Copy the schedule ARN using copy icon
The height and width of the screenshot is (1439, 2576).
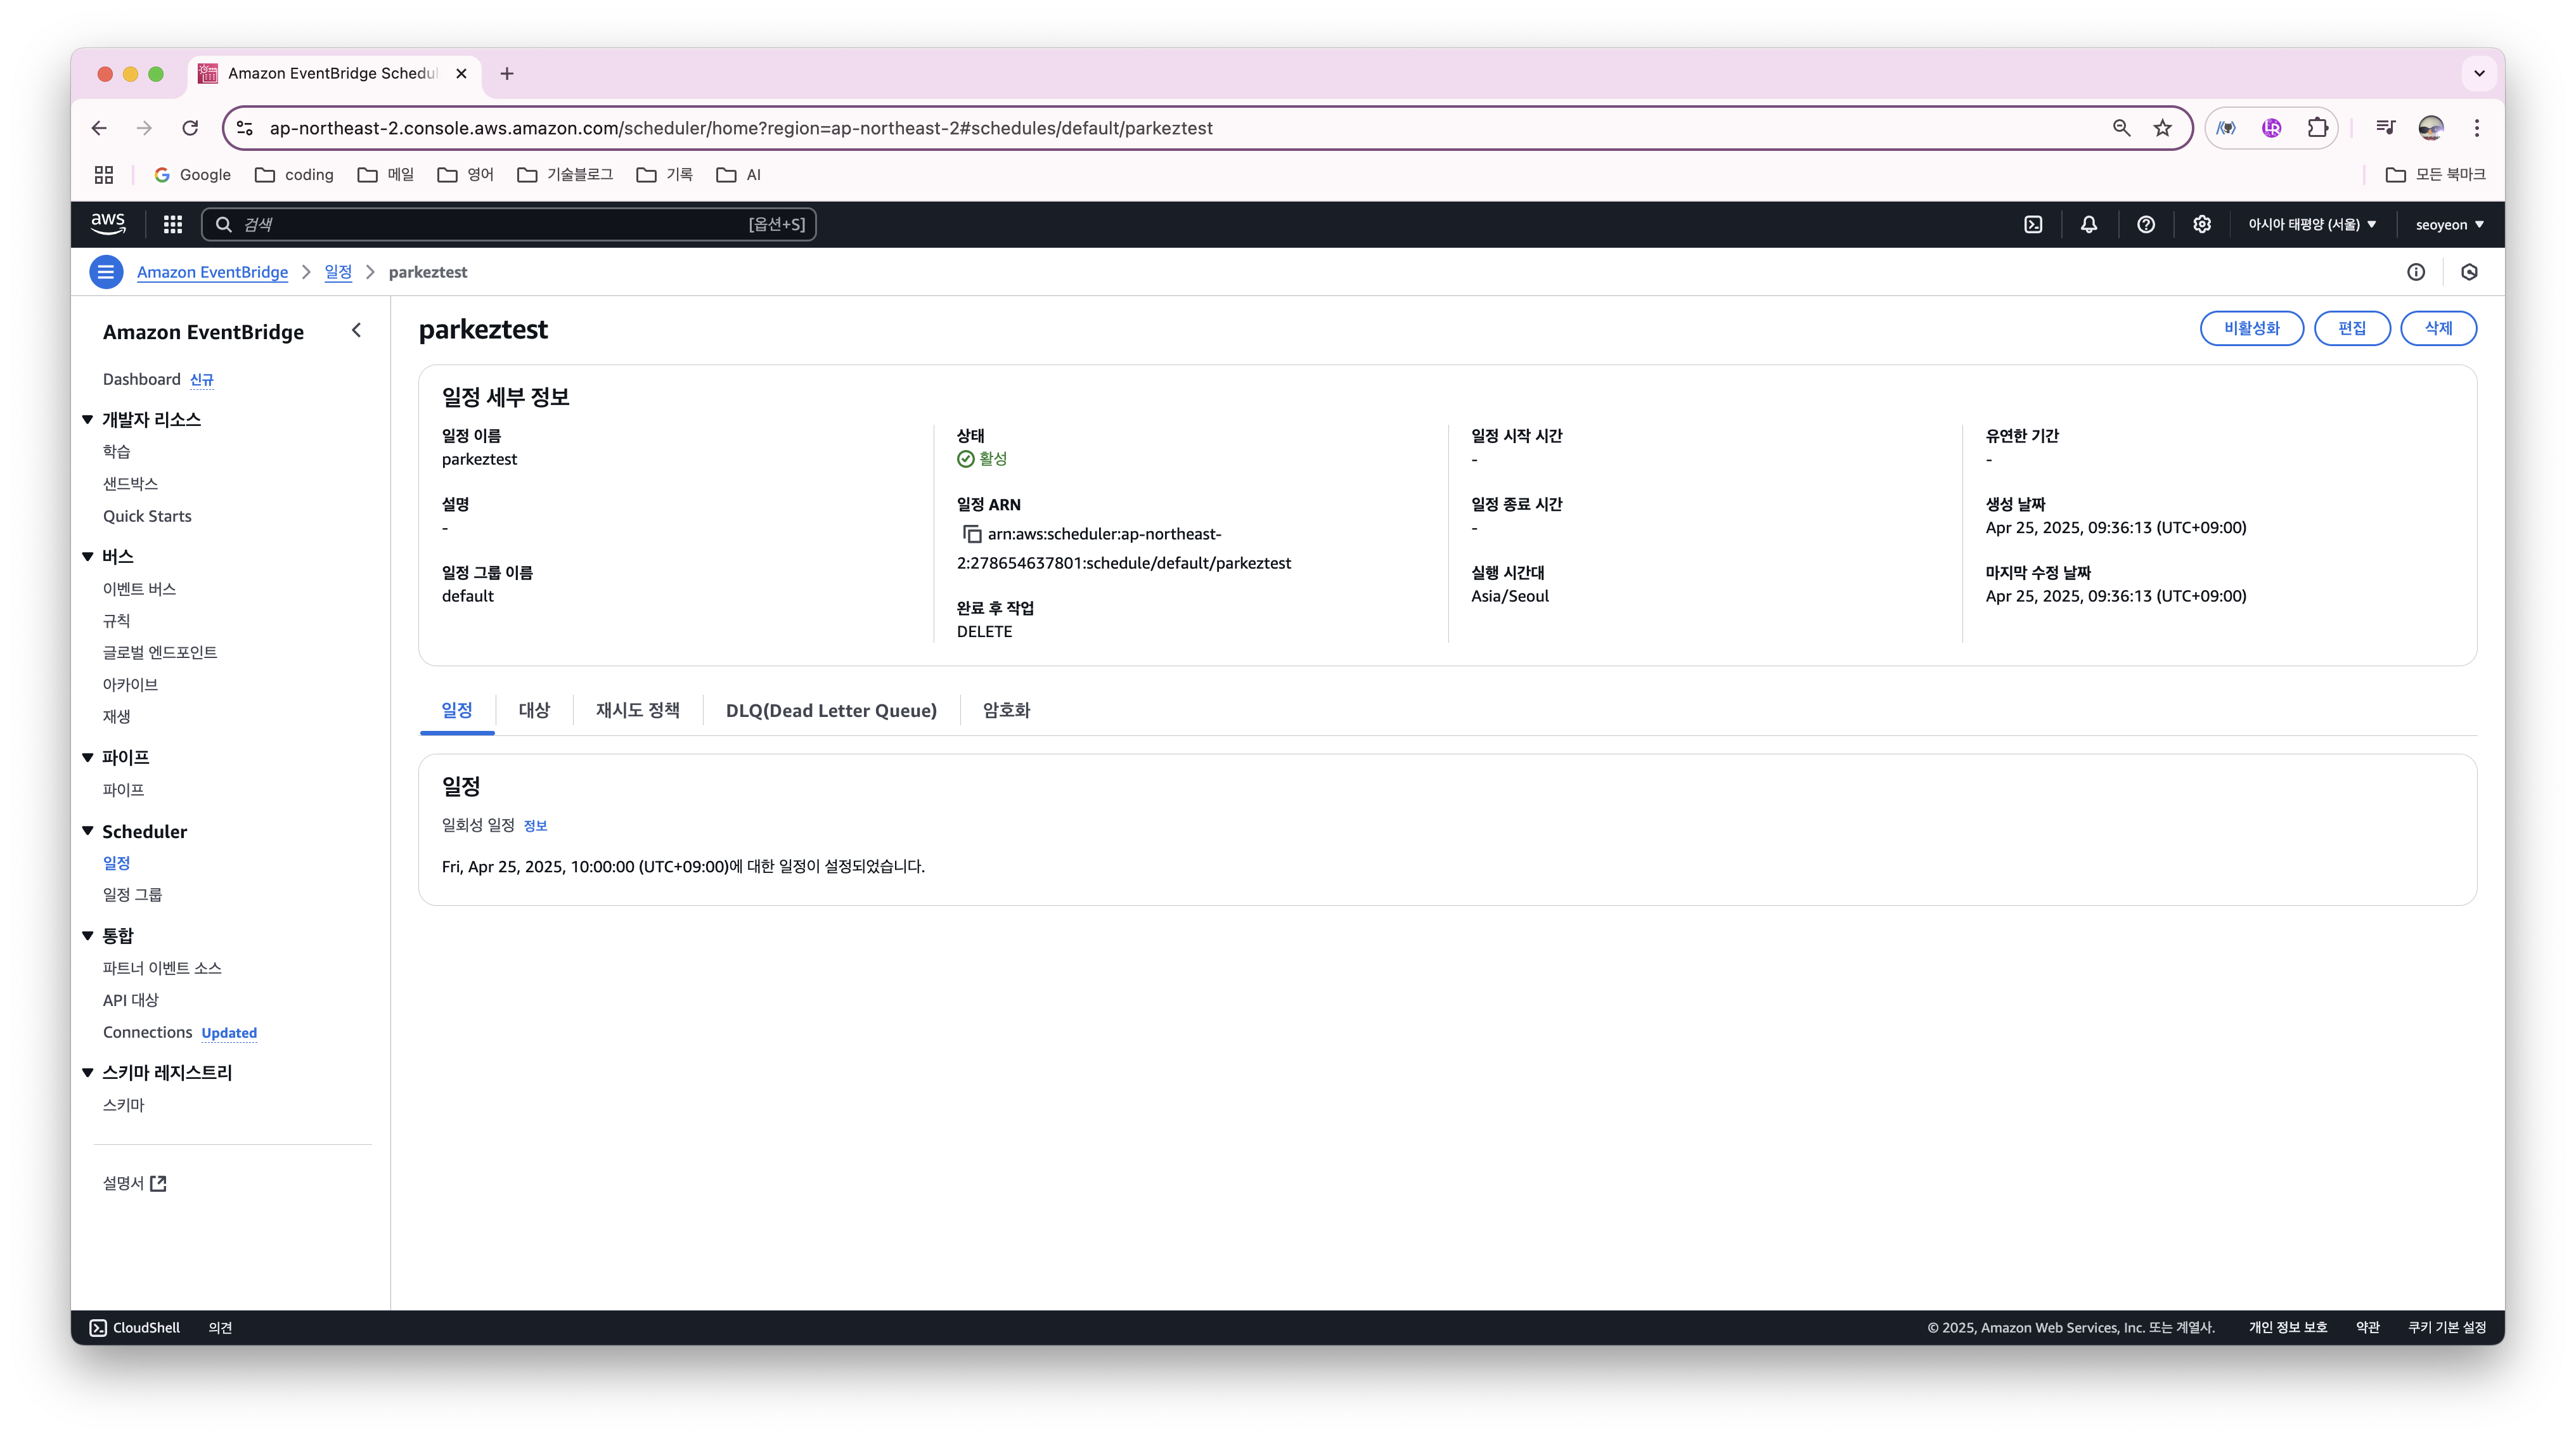pyautogui.click(x=971, y=534)
